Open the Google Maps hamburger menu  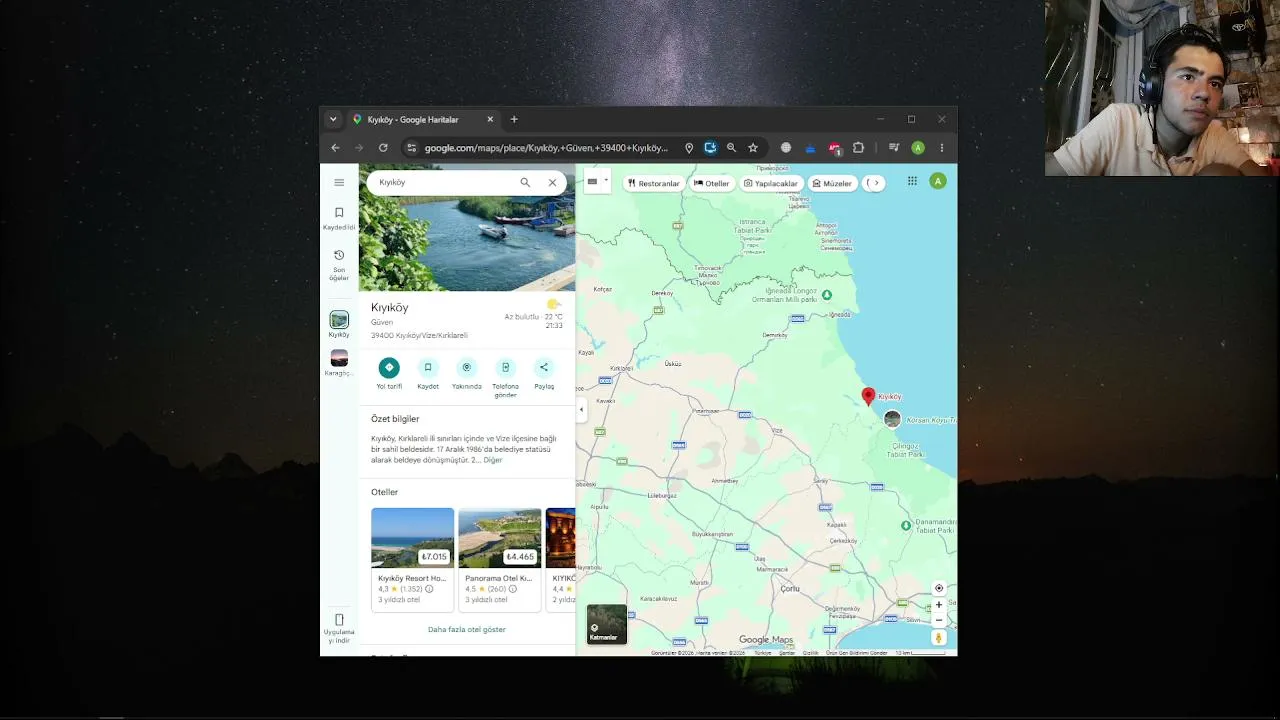pos(339,182)
